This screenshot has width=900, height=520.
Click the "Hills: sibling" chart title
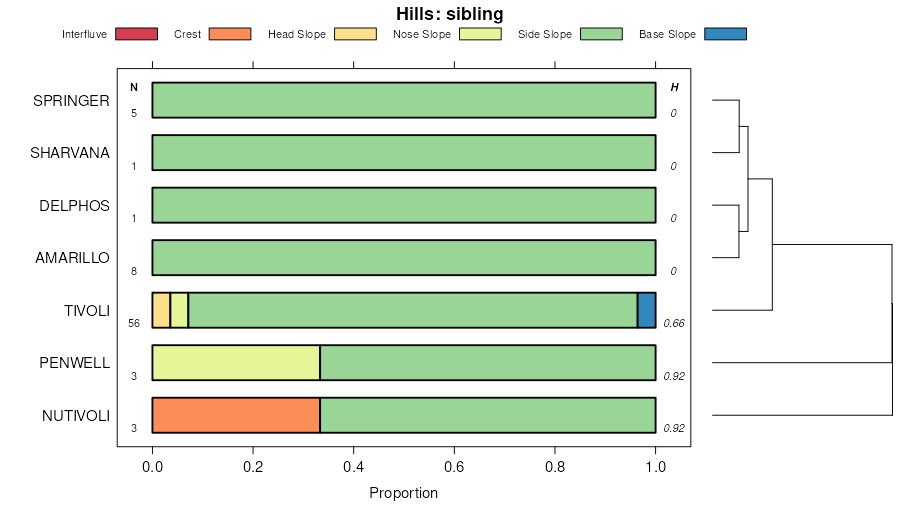[449, 14]
